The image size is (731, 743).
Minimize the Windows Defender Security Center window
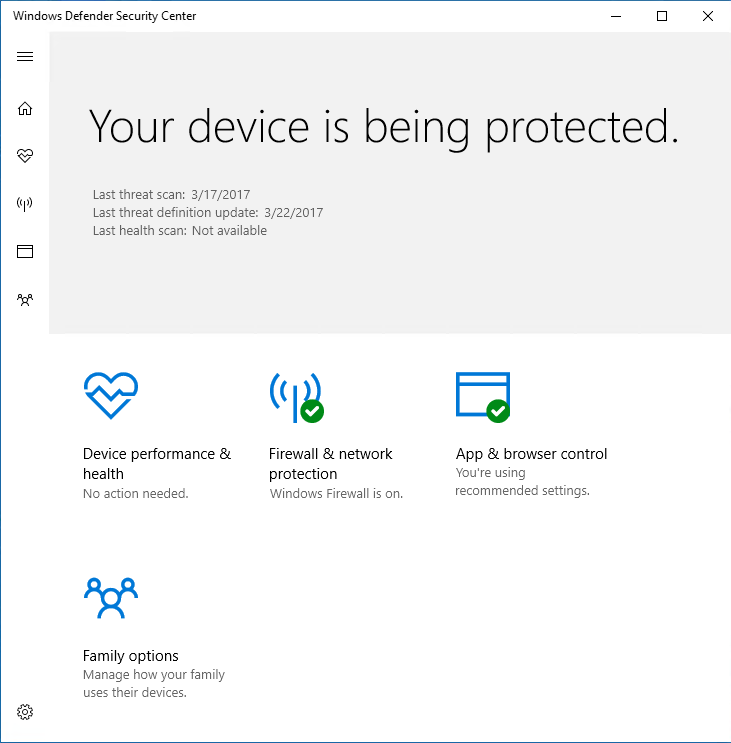pyautogui.click(x=615, y=16)
